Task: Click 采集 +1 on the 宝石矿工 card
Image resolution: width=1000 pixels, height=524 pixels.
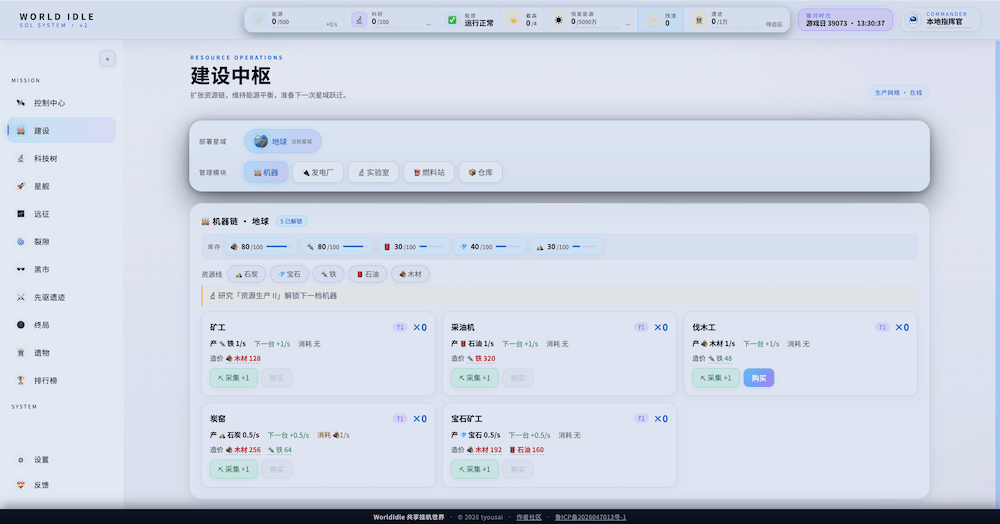Action: click(474, 469)
